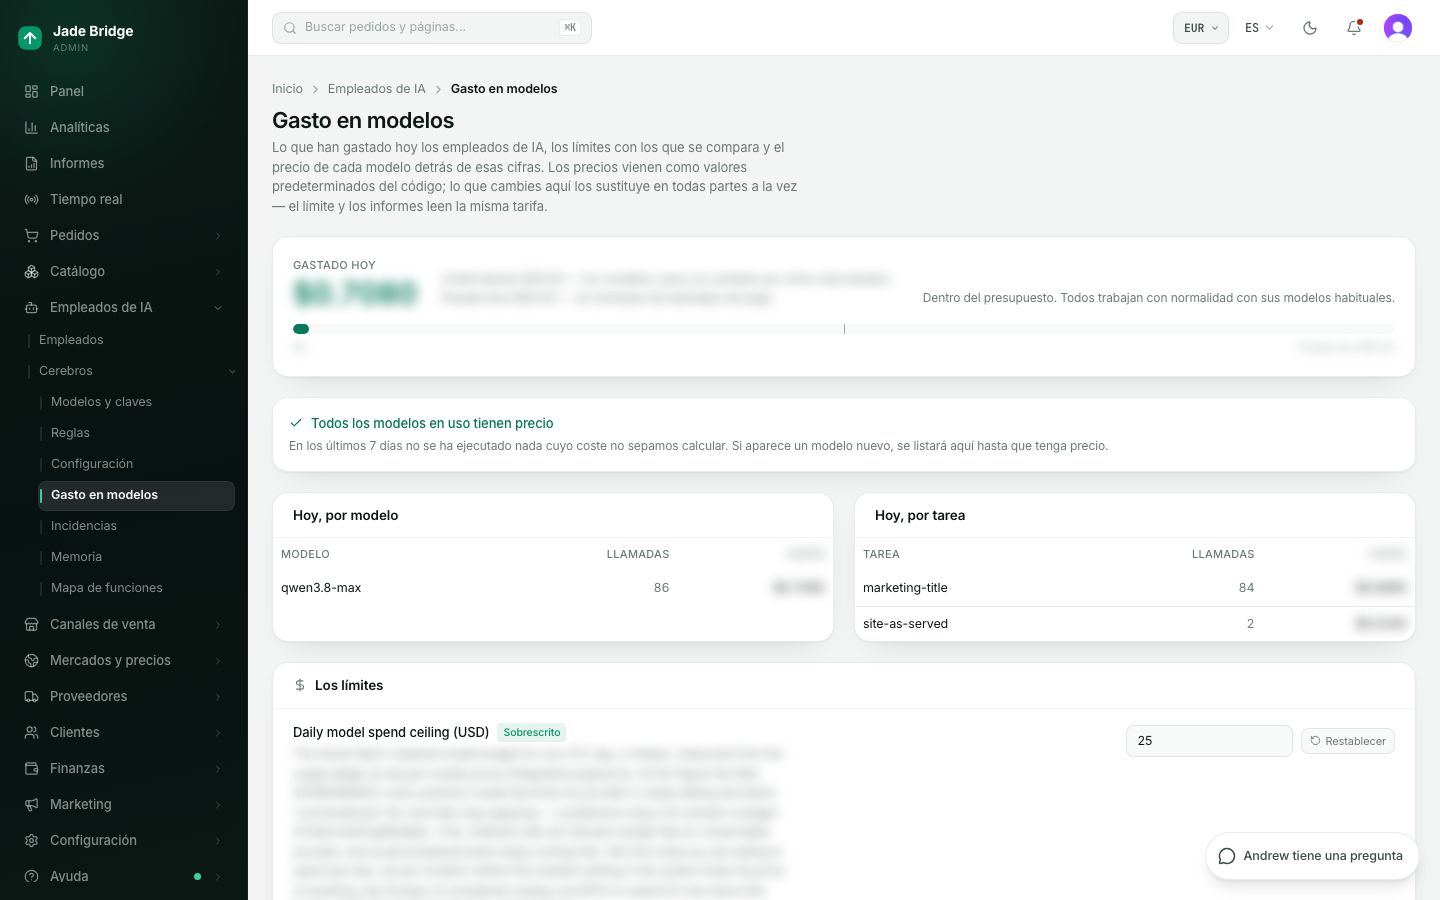The height and width of the screenshot is (900, 1440).
Task: Collapse the Cerebros submenu chevron
Action: tap(232, 371)
